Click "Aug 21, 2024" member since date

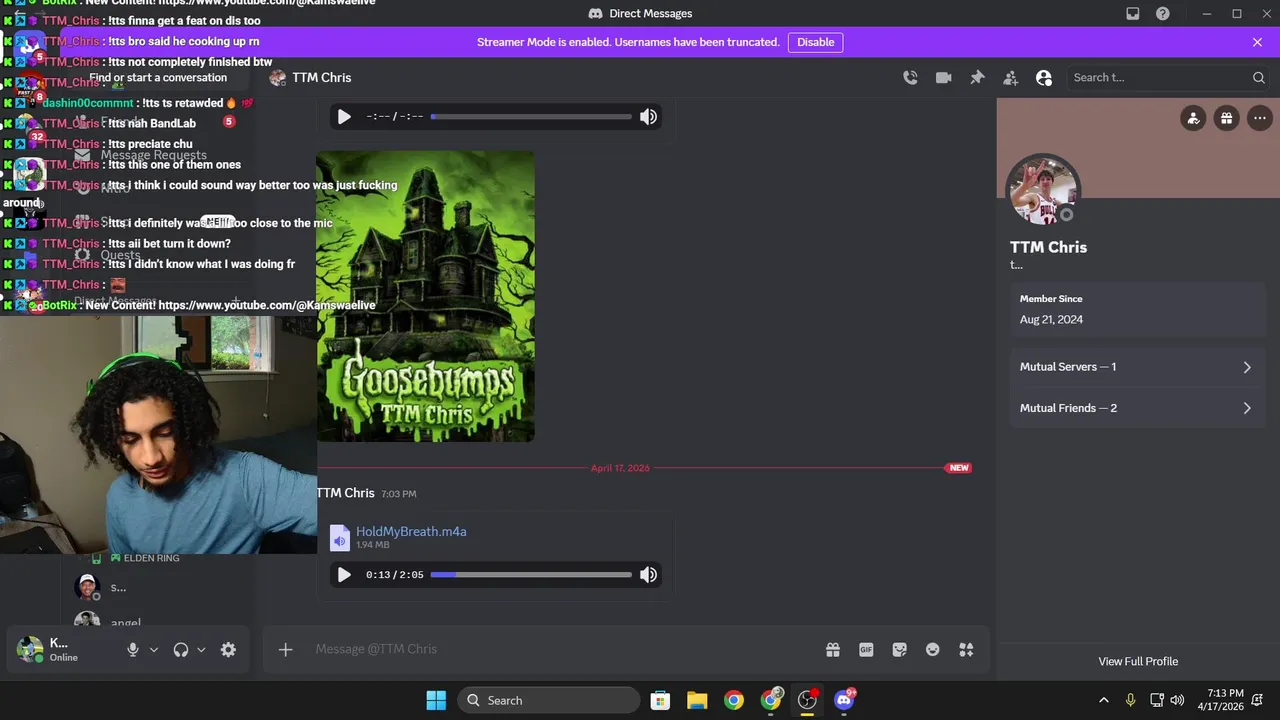pyautogui.click(x=1051, y=320)
